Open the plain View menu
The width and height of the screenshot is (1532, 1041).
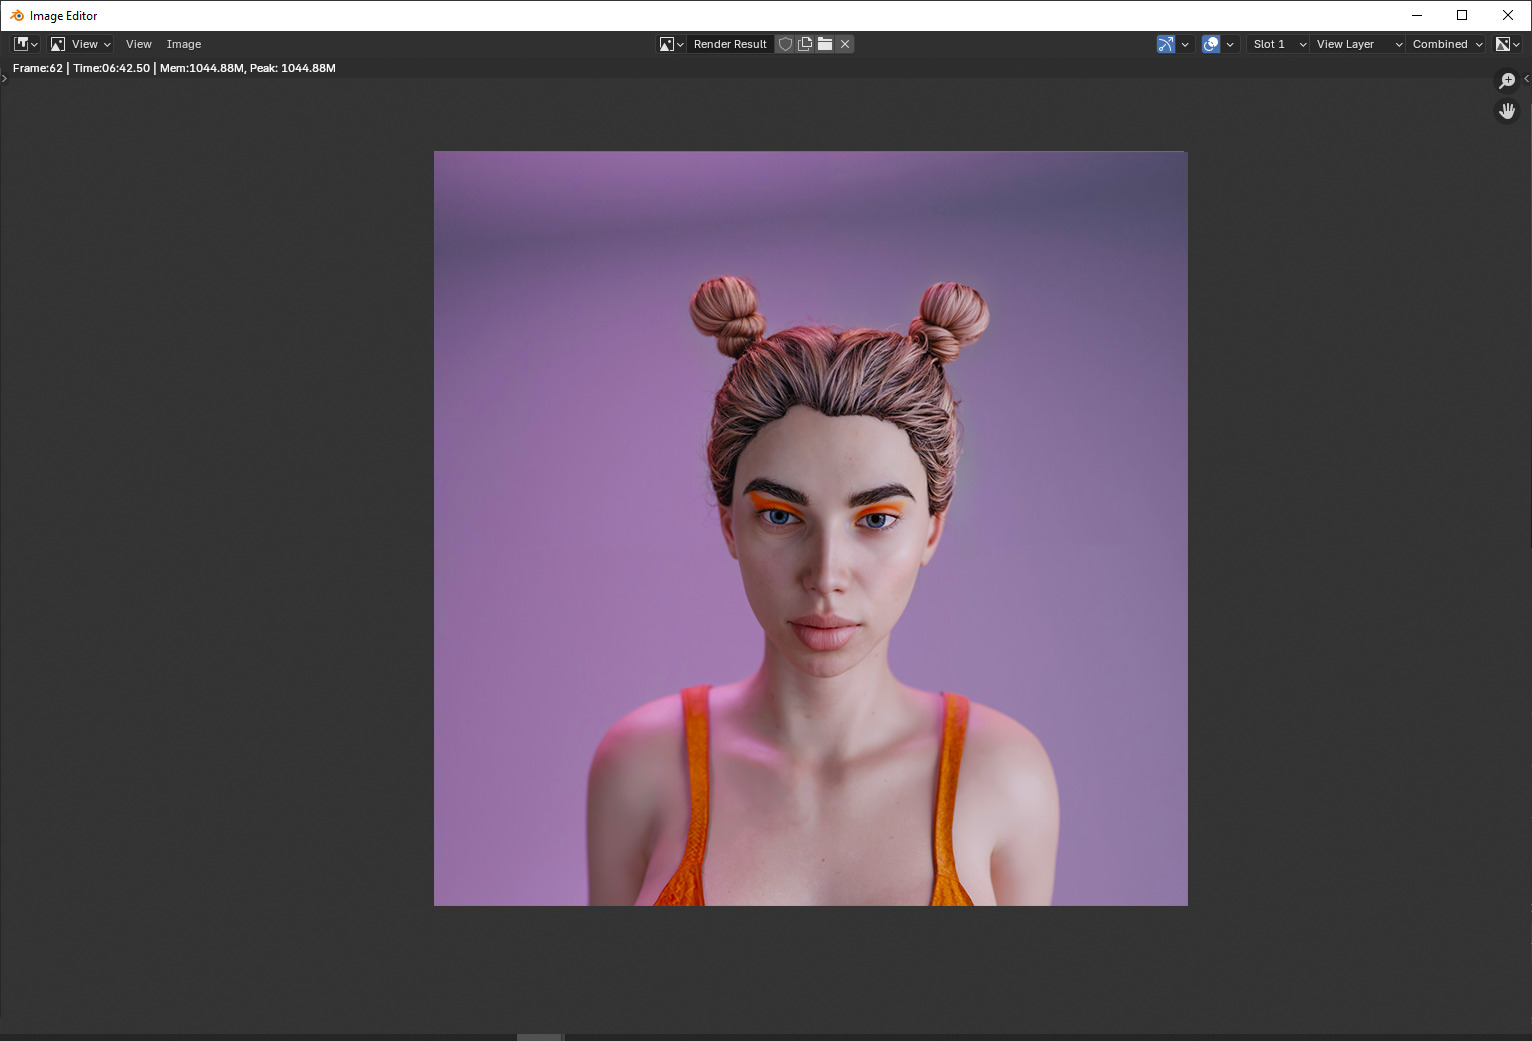(x=139, y=44)
